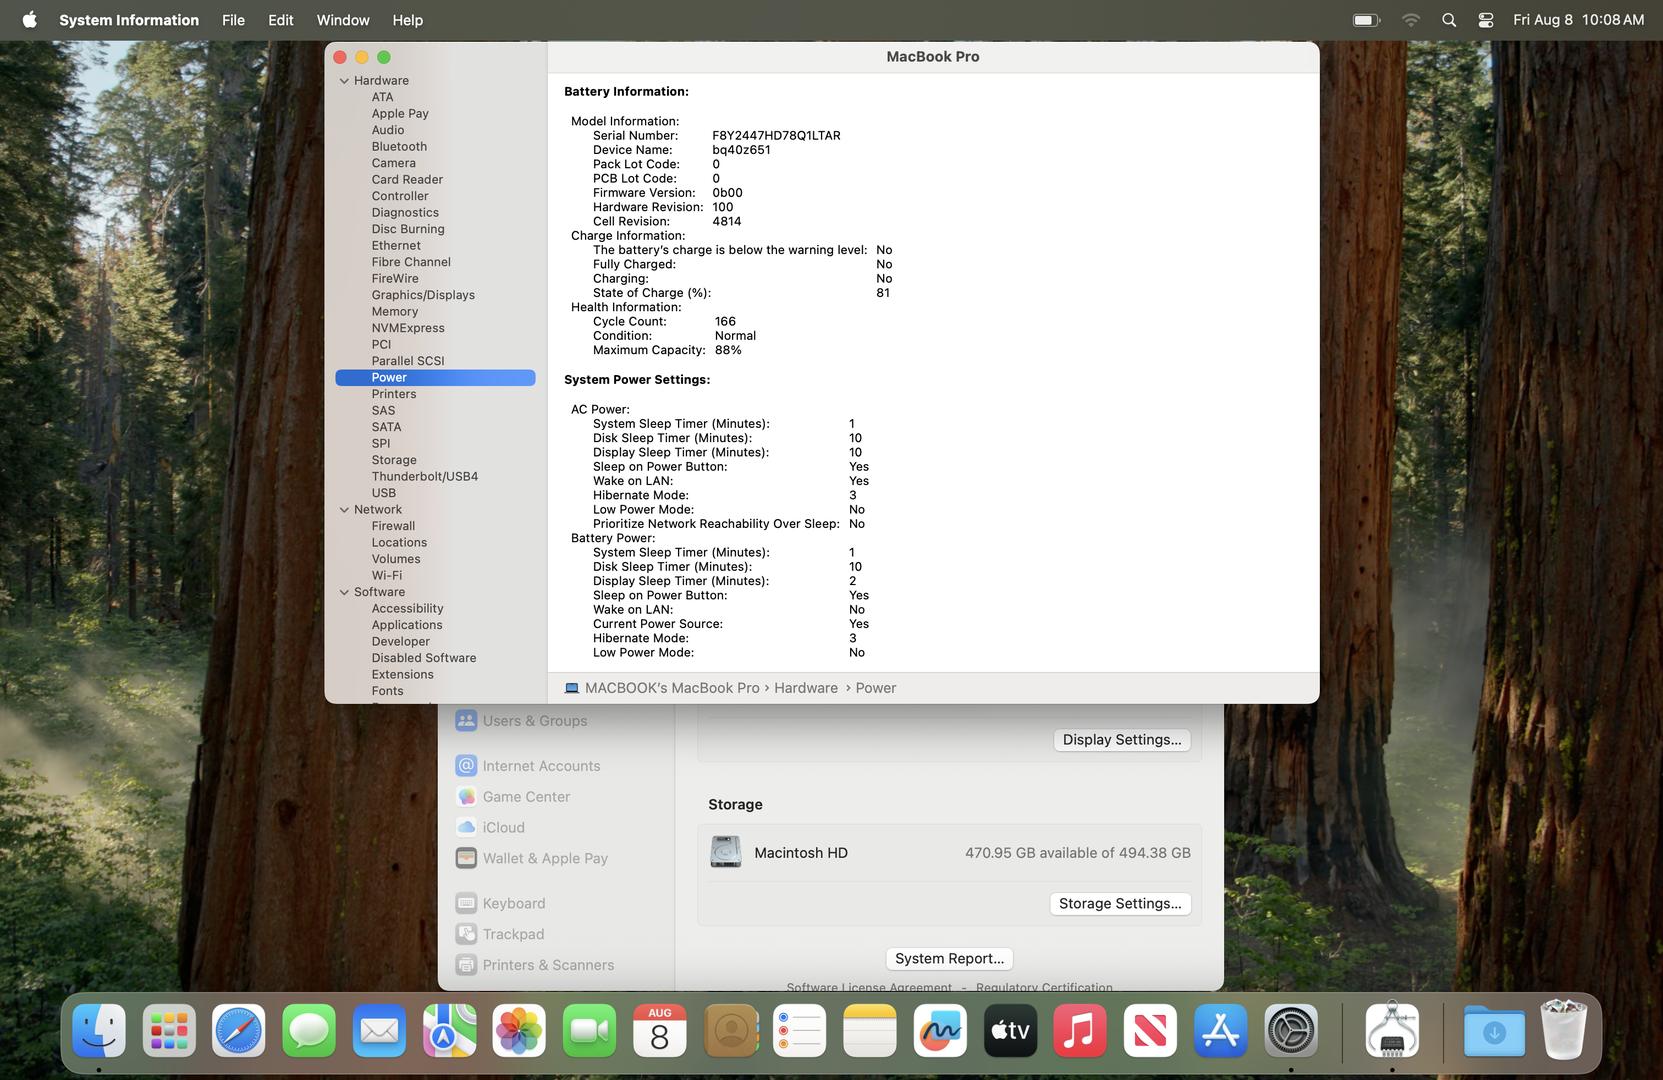1663x1080 pixels.
Task: Collapse the Network section
Action: [344, 510]
